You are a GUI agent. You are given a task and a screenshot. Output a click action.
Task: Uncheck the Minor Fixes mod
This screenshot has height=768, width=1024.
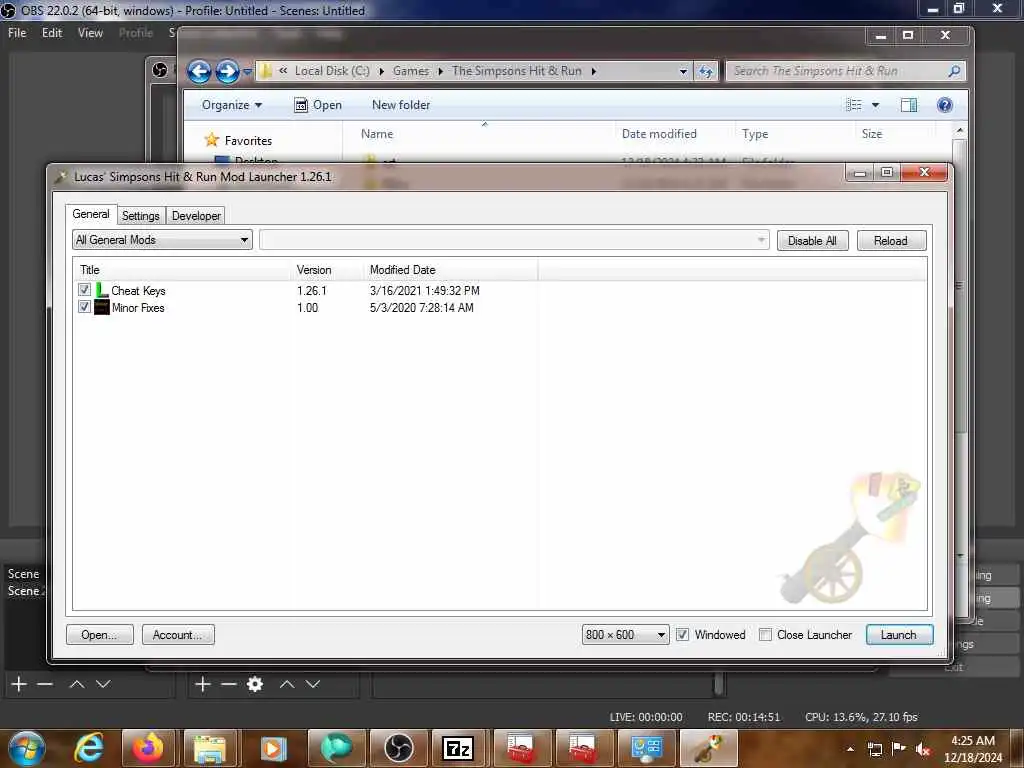click(84, 306)
